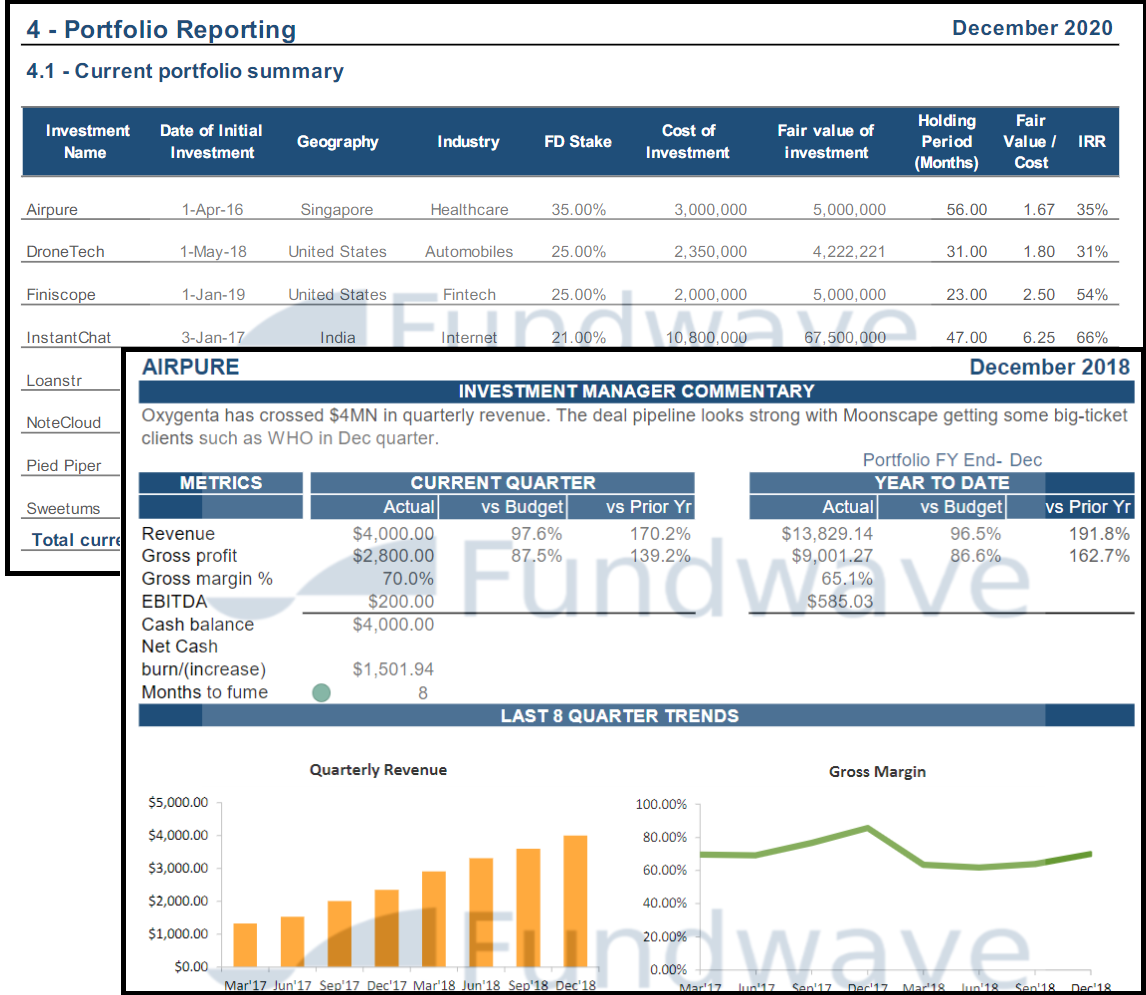Viewport: 1146px width, 995px height.
Task: Click the Revenue actual $4,000.00 value
Action: (x=393, y=534)
